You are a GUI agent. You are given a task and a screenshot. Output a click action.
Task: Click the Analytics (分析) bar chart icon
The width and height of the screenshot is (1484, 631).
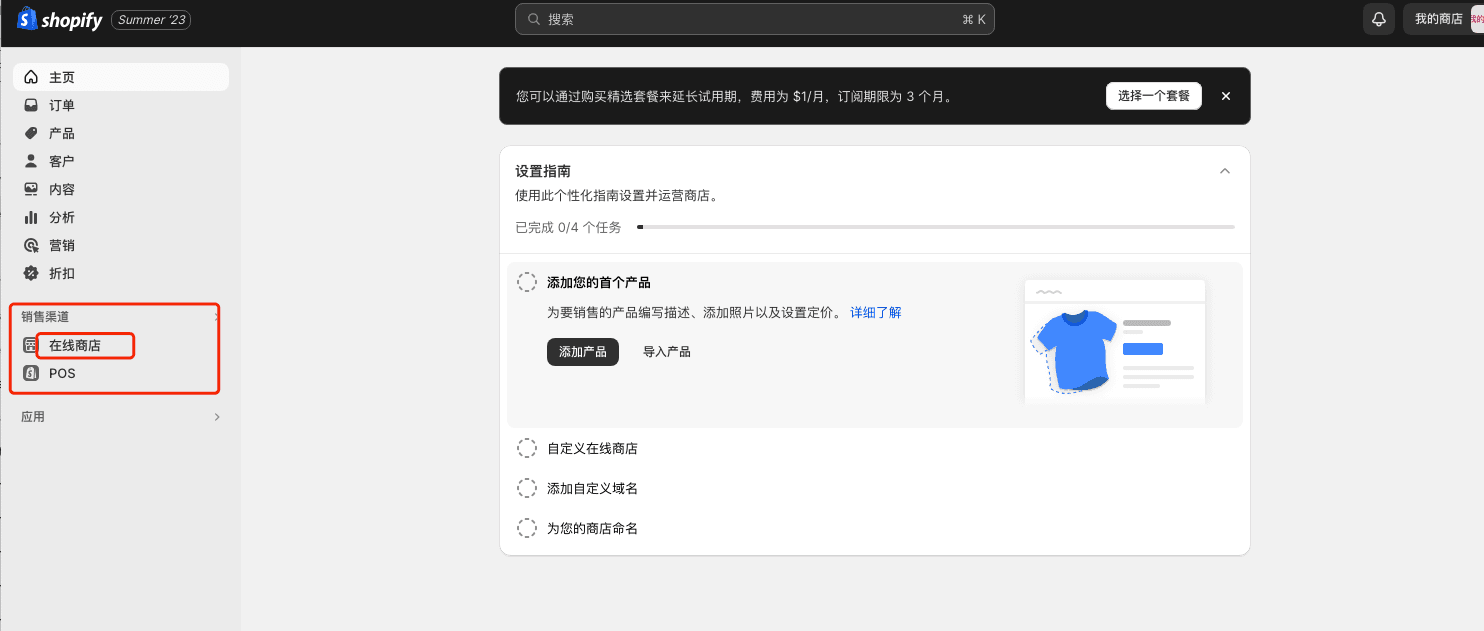tap(31, 217)
